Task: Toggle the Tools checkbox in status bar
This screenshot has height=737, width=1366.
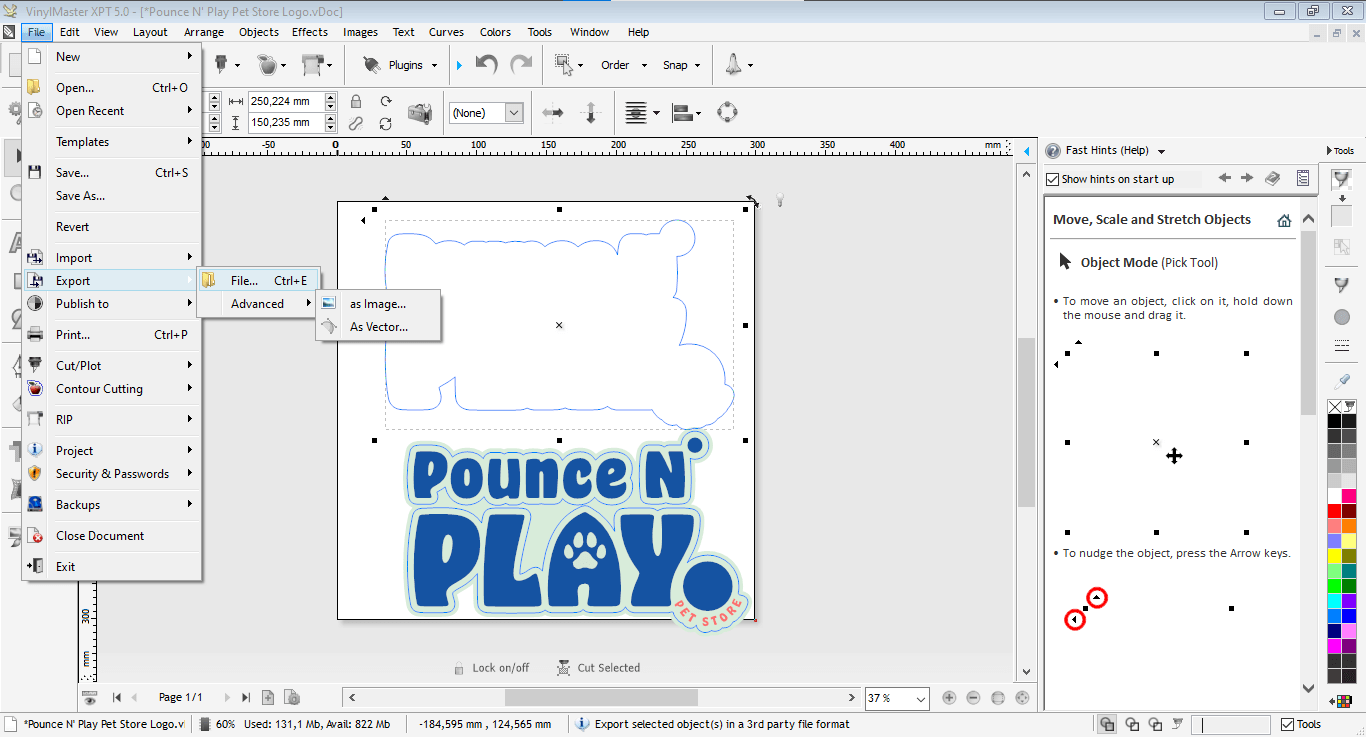Action: (x=1285, y=724)
